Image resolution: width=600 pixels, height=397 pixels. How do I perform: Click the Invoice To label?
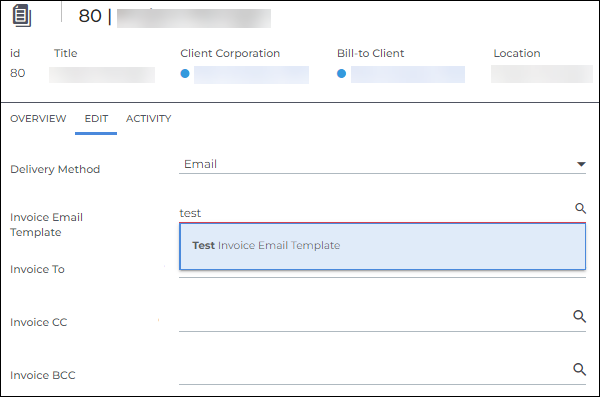(x=37, y=270)
